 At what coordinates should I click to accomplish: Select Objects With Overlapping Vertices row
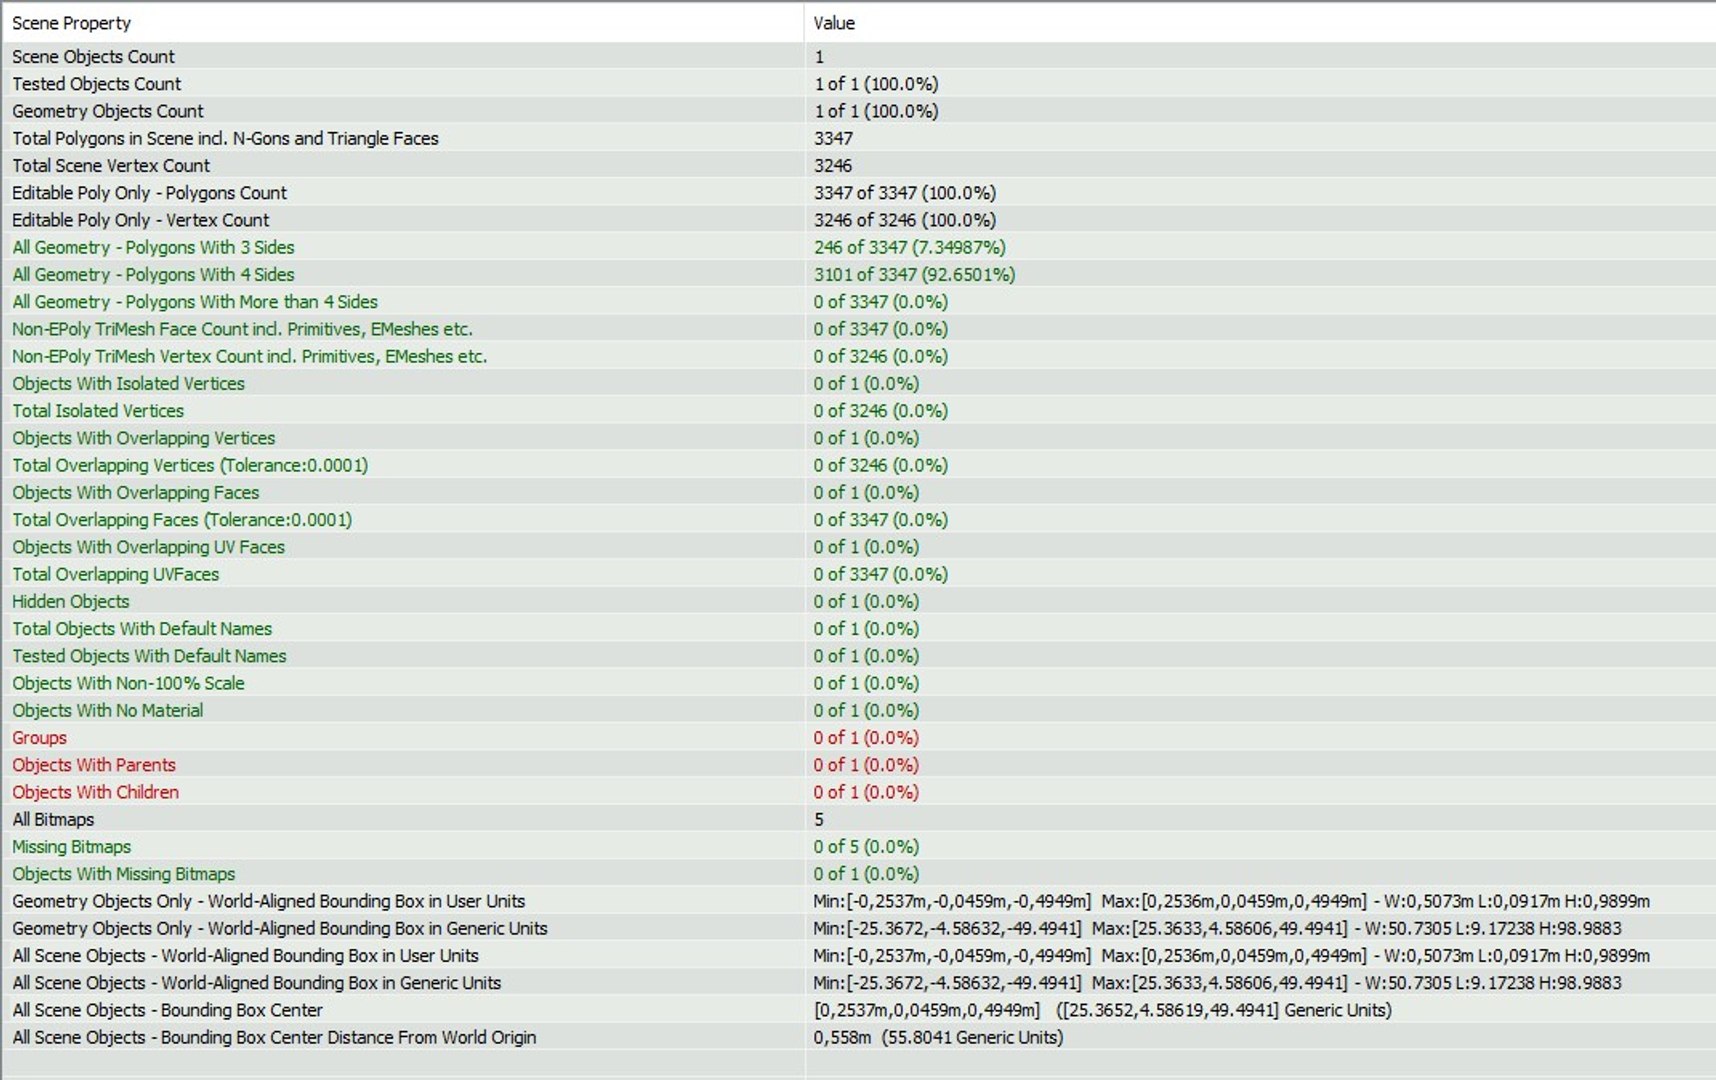click(x=859, y=438)
